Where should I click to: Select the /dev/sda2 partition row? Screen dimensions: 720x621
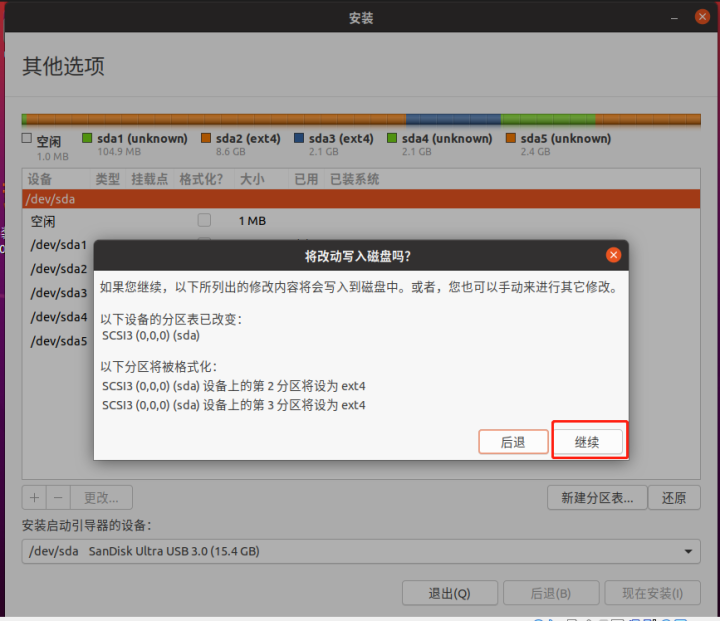coord(59,269)
